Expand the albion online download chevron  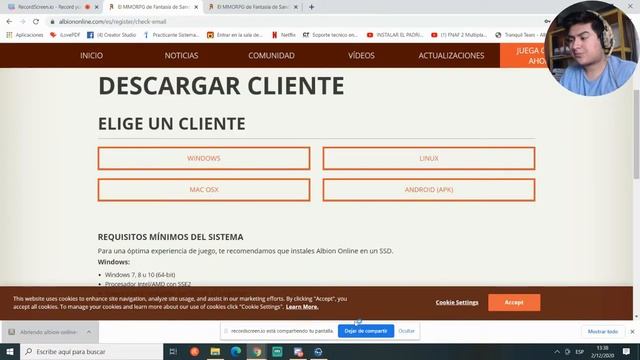(89, 332)
